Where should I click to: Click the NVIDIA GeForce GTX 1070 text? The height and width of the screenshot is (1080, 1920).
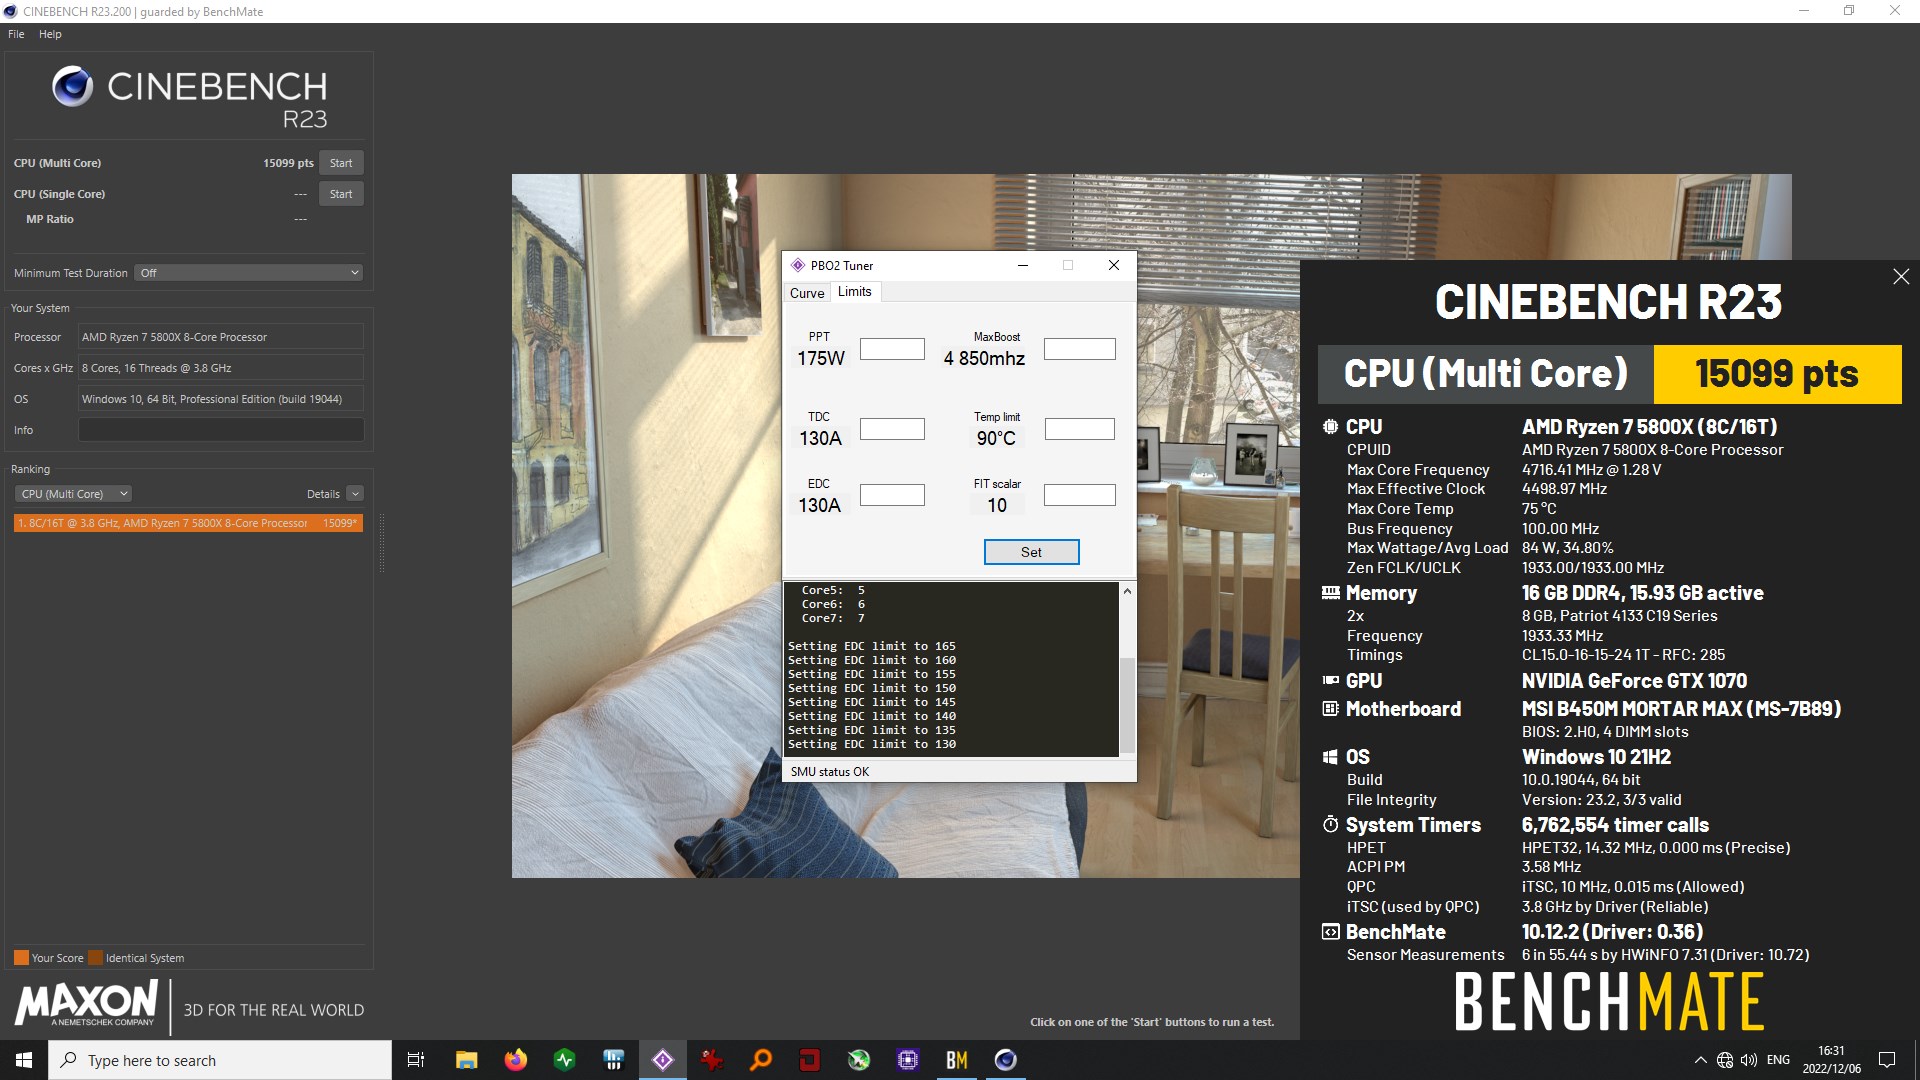point(1634,681)
